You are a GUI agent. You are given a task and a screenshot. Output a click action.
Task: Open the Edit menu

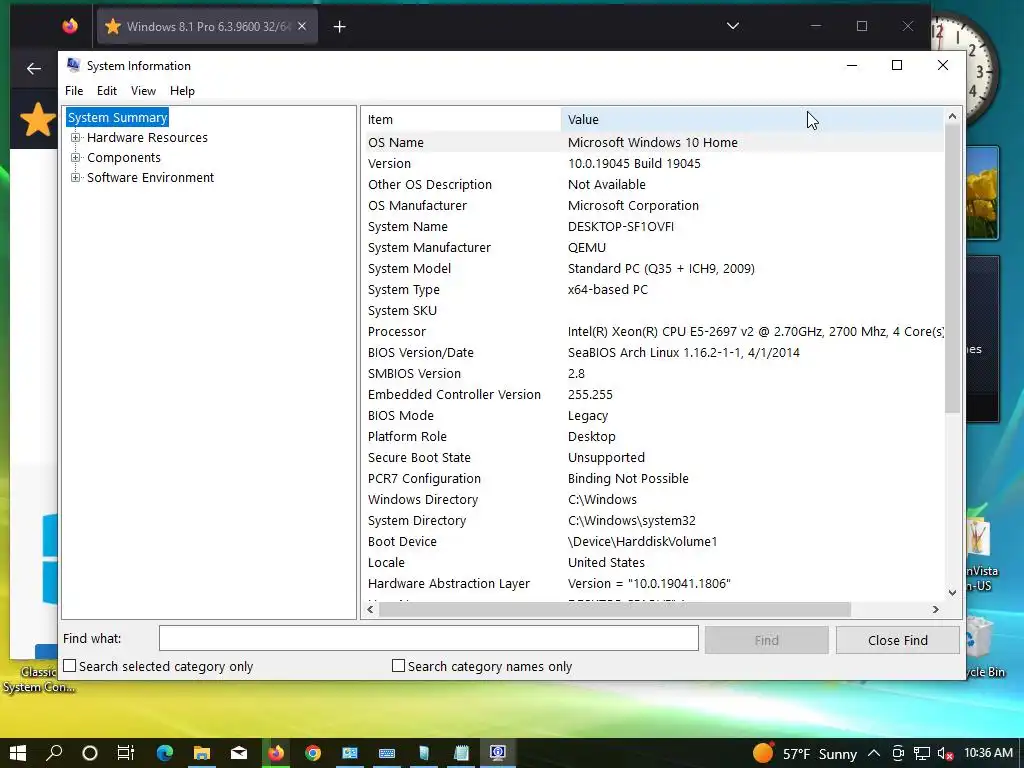(x=106, y=91)
